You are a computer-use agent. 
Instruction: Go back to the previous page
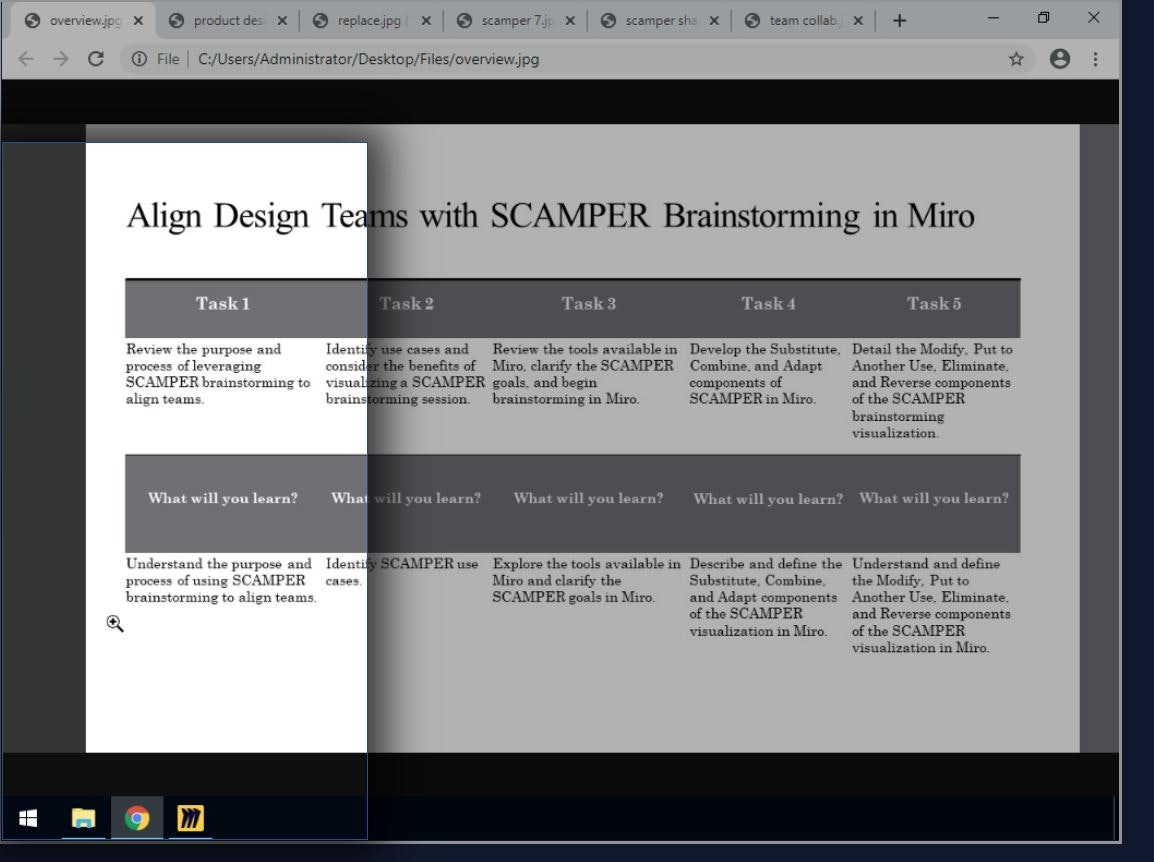click(x=26, y=59)
